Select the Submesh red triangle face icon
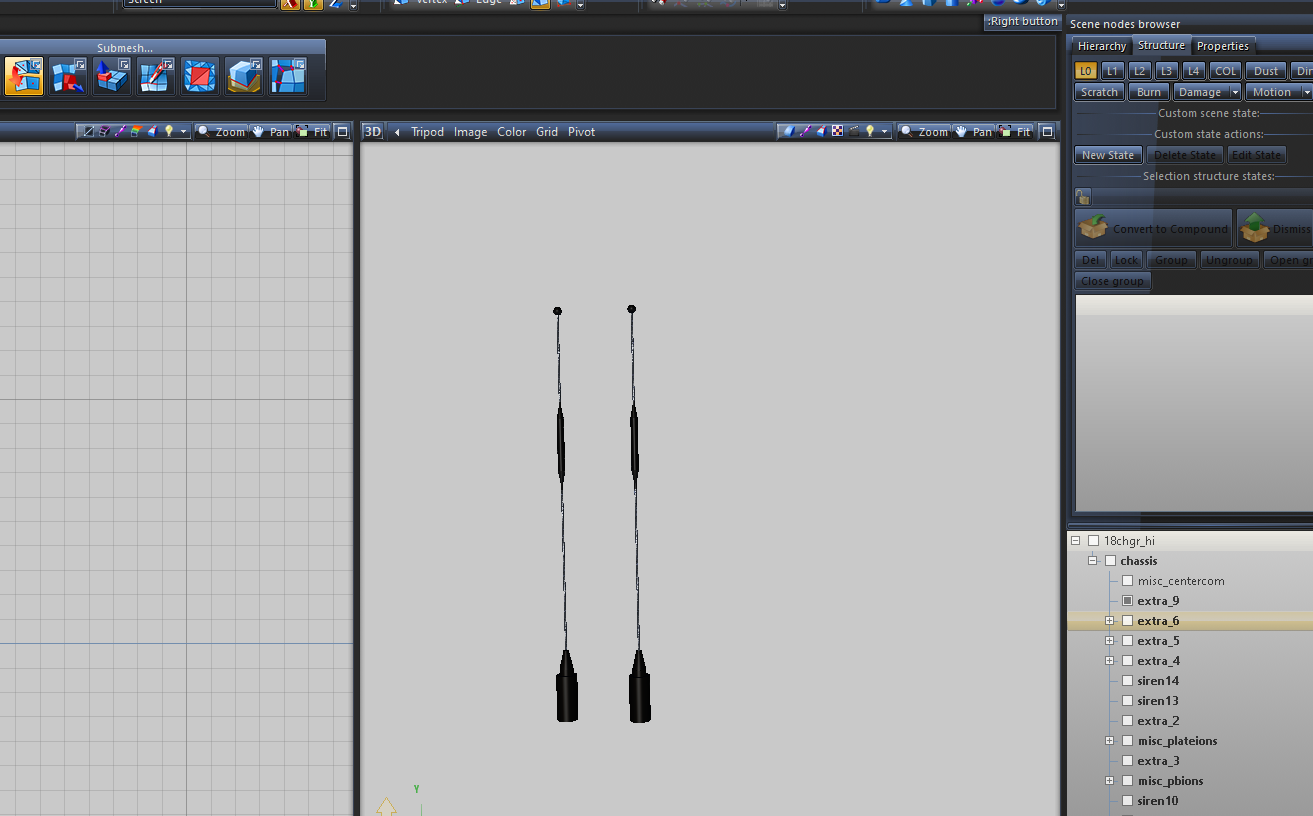 tap(200, 76)
